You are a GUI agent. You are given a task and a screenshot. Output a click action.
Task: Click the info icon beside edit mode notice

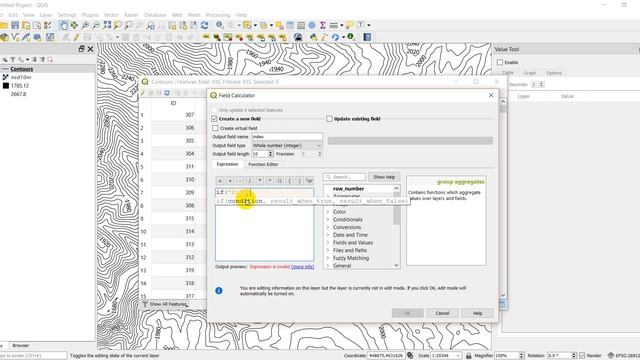[219, 291]
